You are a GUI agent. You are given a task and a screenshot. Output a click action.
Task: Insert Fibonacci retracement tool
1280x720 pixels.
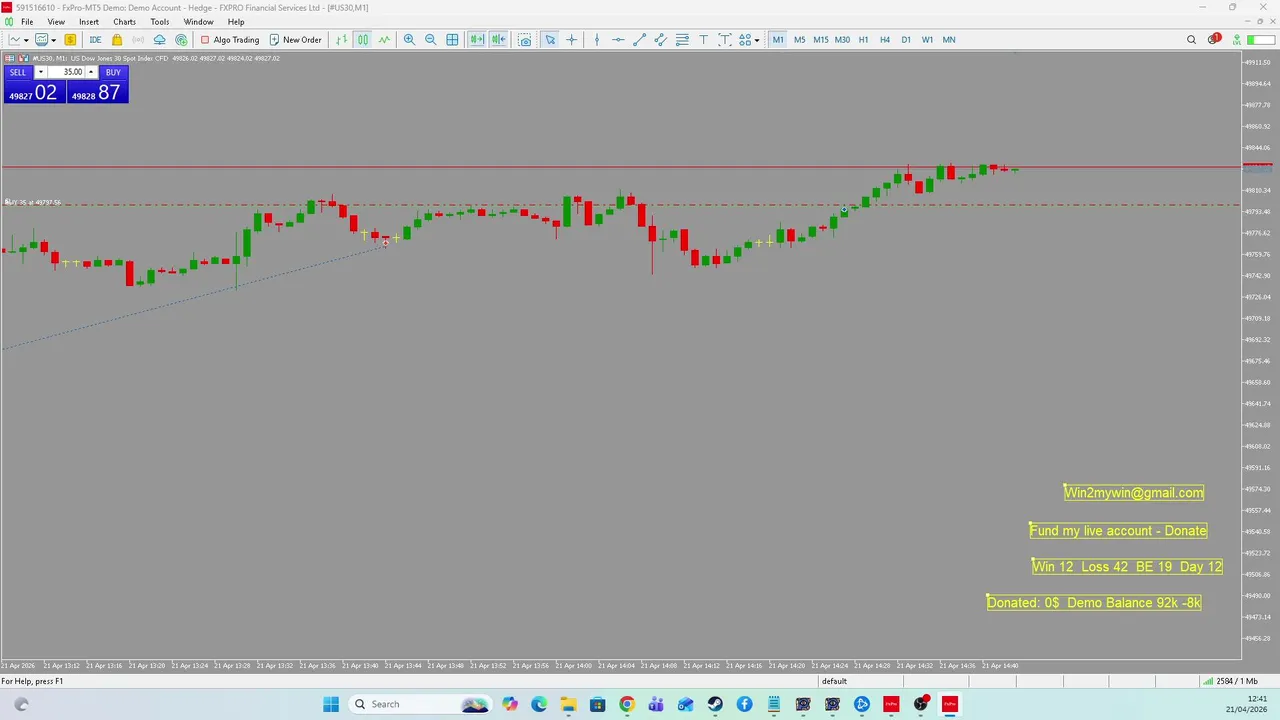(682, 40)
